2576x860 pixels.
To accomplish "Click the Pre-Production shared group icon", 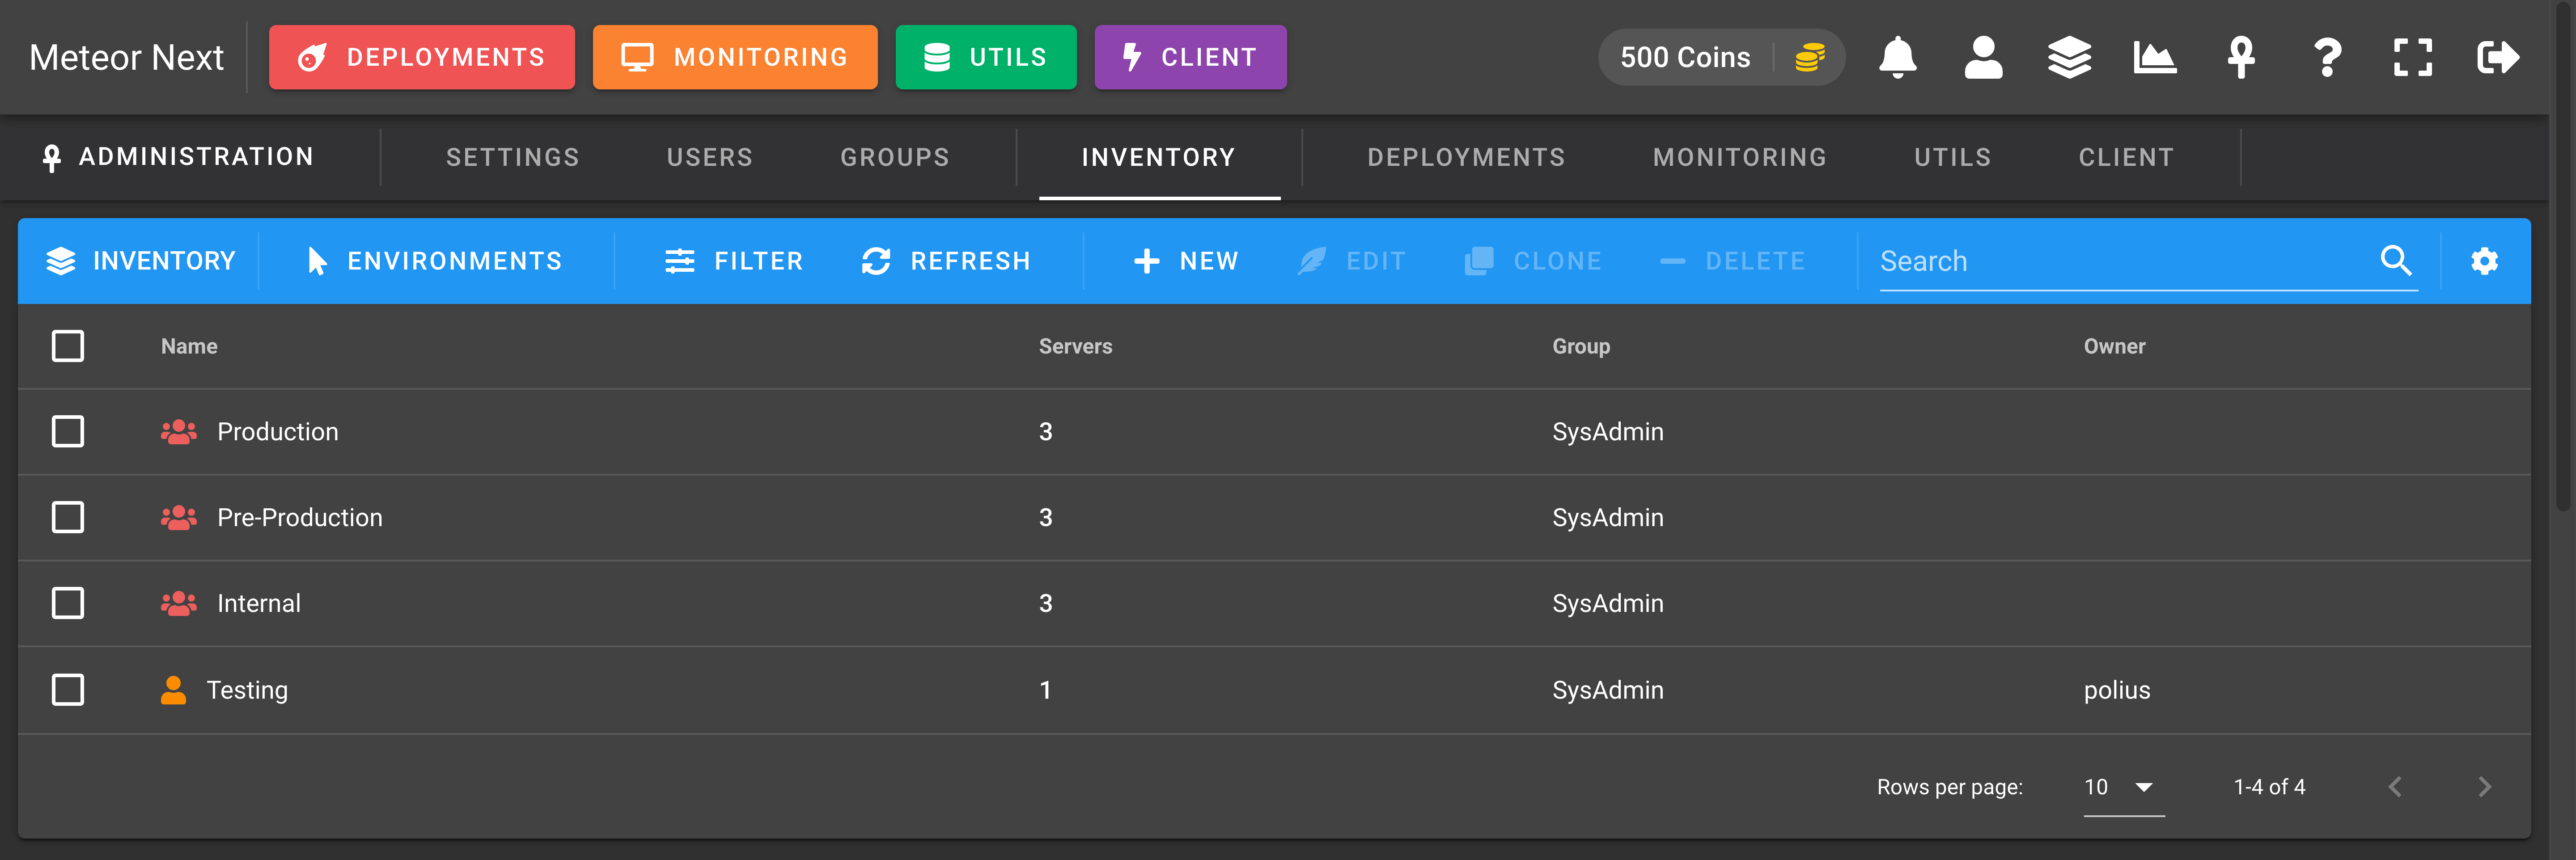I will click(179, 518).
